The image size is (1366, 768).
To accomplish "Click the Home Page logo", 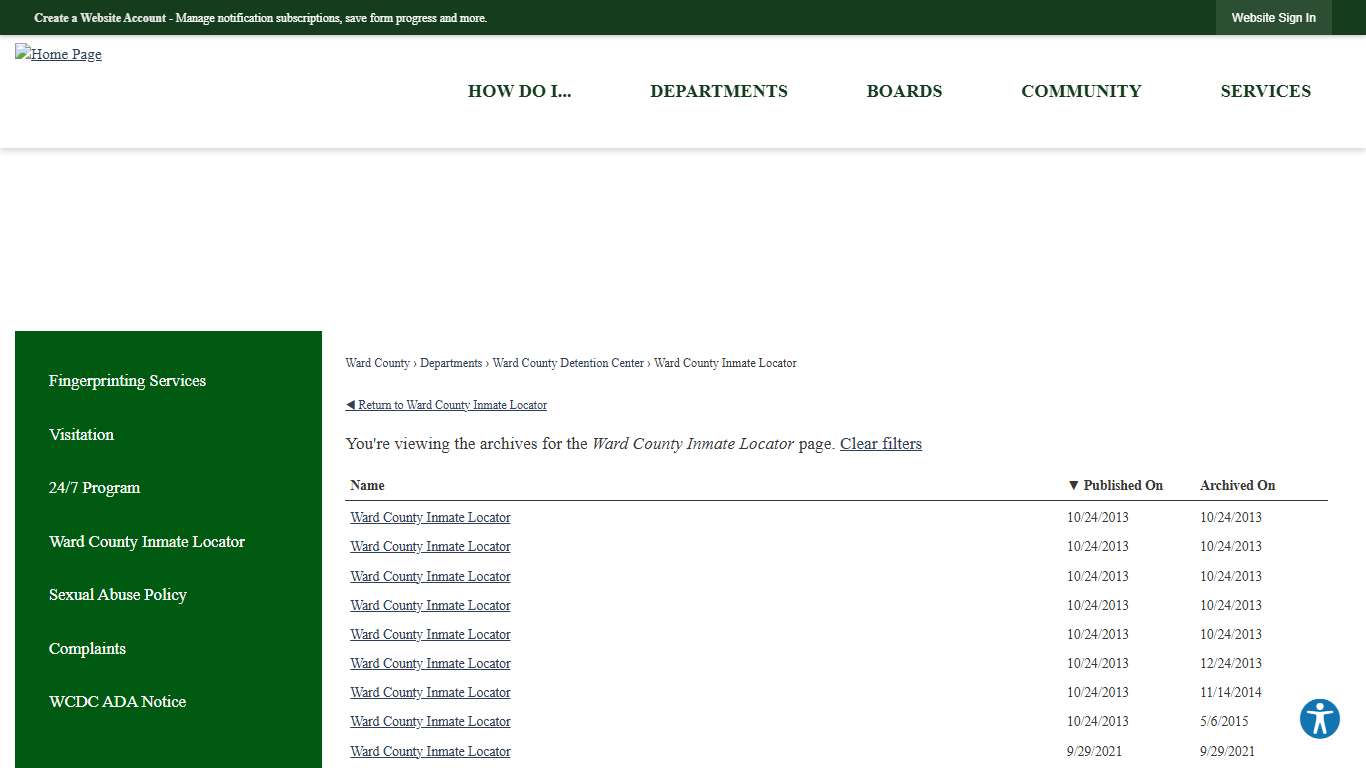I will point(58,54).
